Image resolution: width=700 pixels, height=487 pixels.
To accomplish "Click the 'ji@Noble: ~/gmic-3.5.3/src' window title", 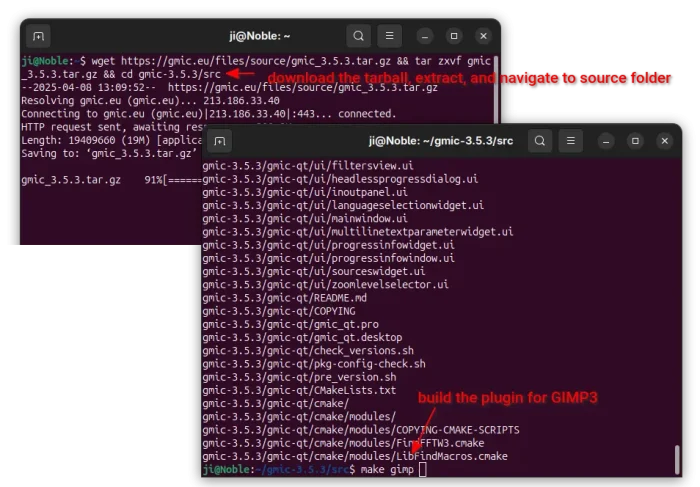I will [x=441, y=141].
